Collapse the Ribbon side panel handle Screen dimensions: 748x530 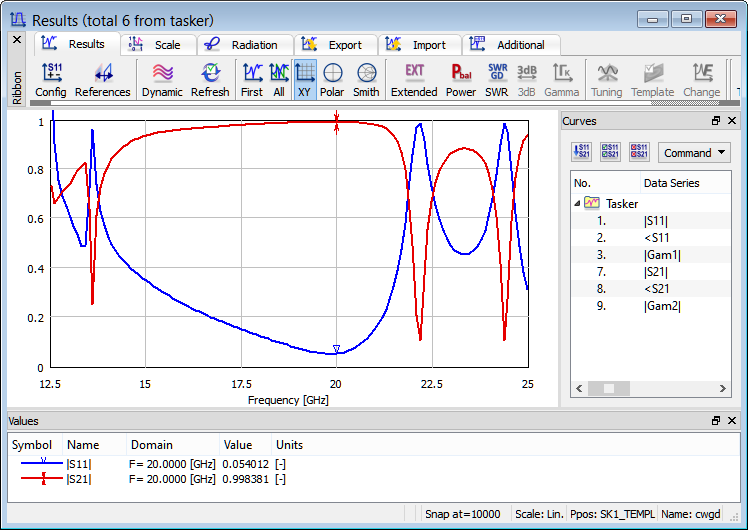coord(16,39)
